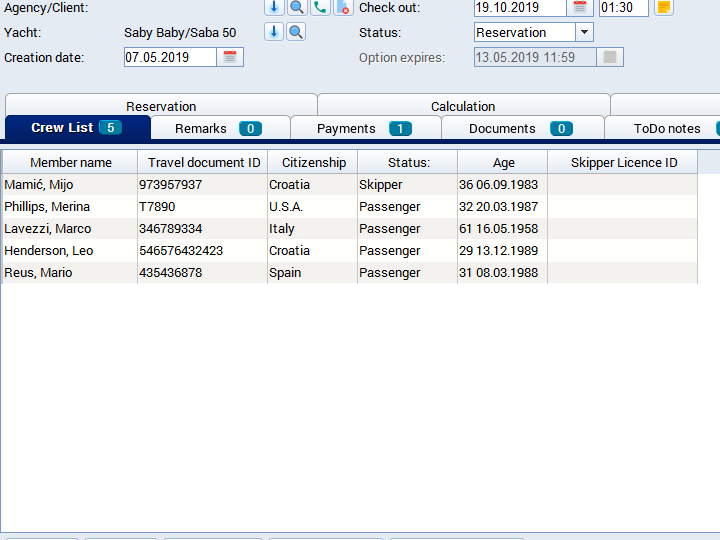720x540 pixels.
Task: Click the Yacht row blue down-arrow icon
Action: (274, 32)
